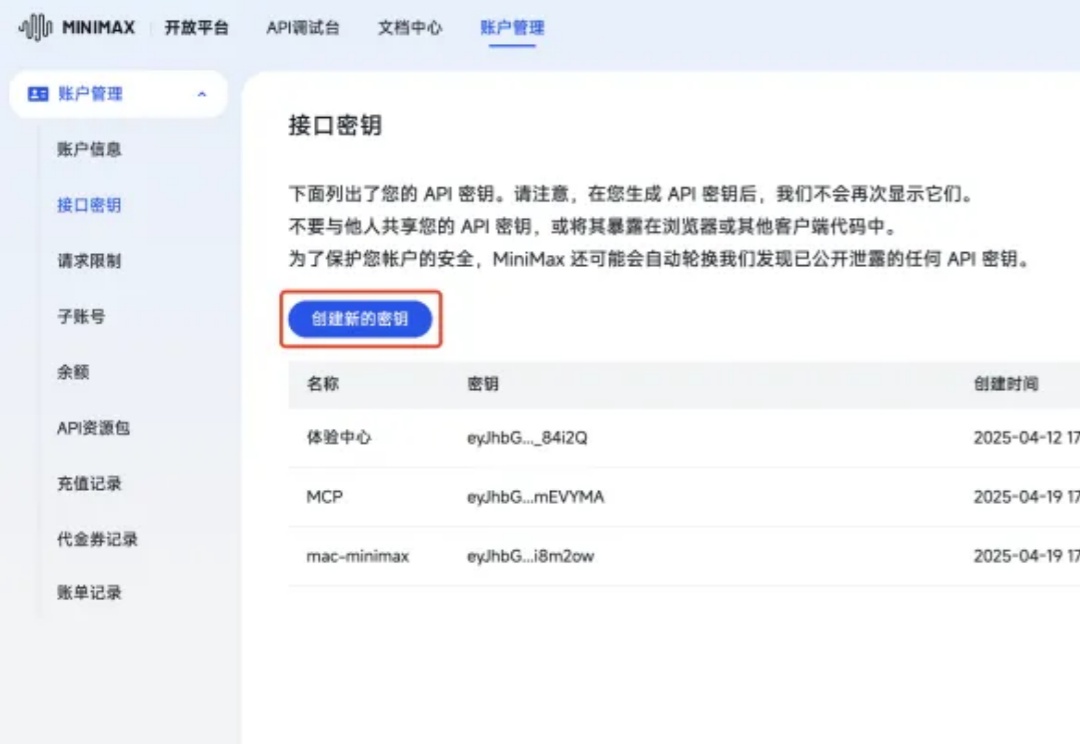The width and height of the screenshot is (1080, 744).
Task: Select the MCP key name
Action: pos(324,497)
